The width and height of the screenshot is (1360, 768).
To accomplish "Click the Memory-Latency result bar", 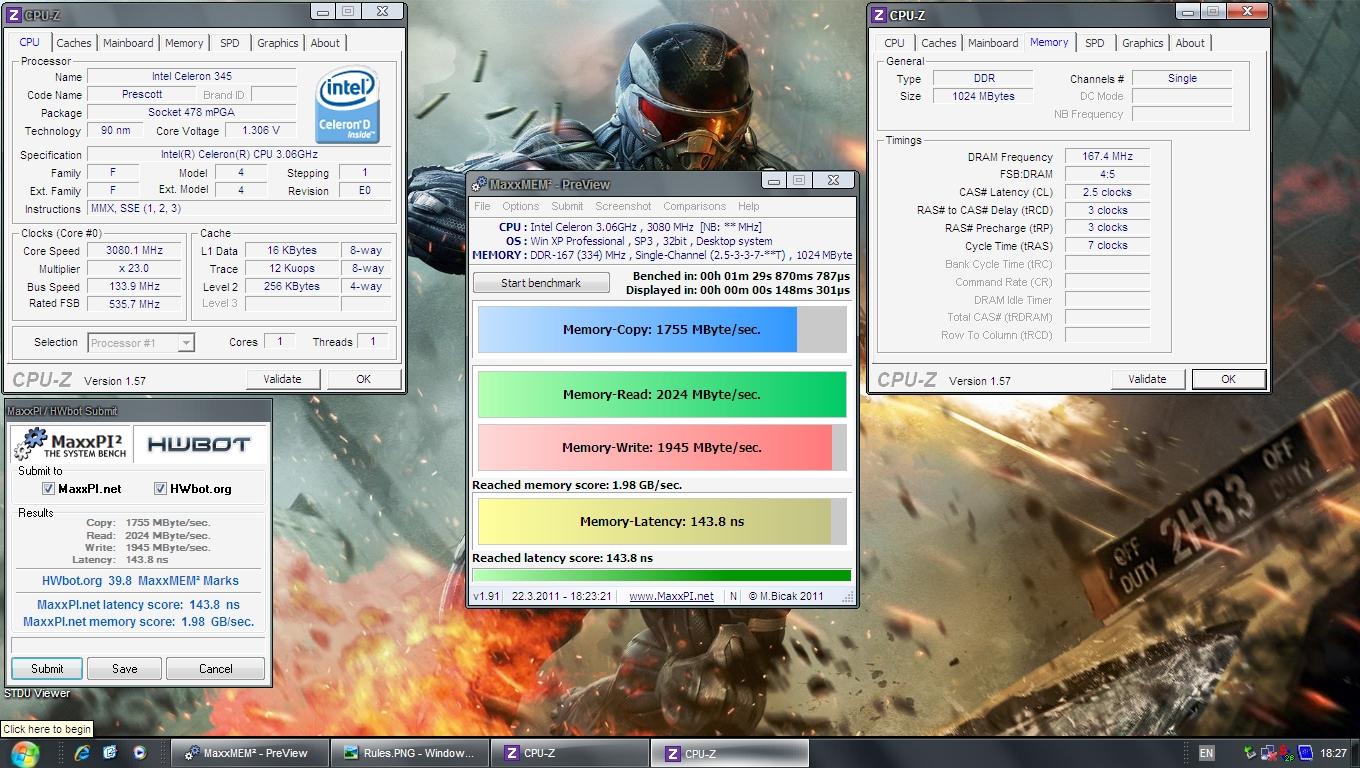I will (662, 521).
